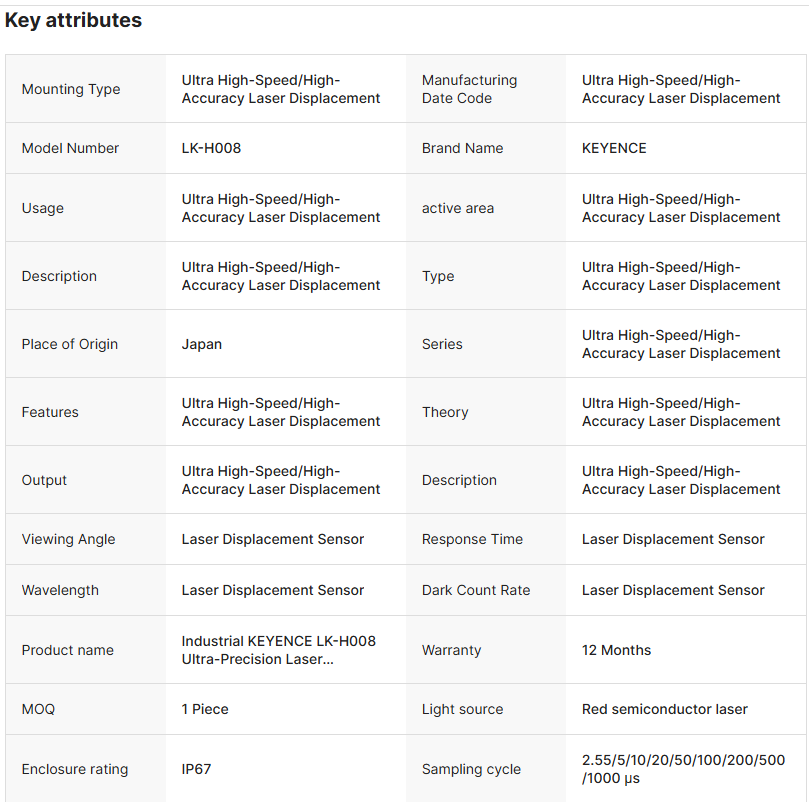This screenshot has height=802, width=809.
Task: Select the "12 Months" warranty value
Action: click(616, 650)
